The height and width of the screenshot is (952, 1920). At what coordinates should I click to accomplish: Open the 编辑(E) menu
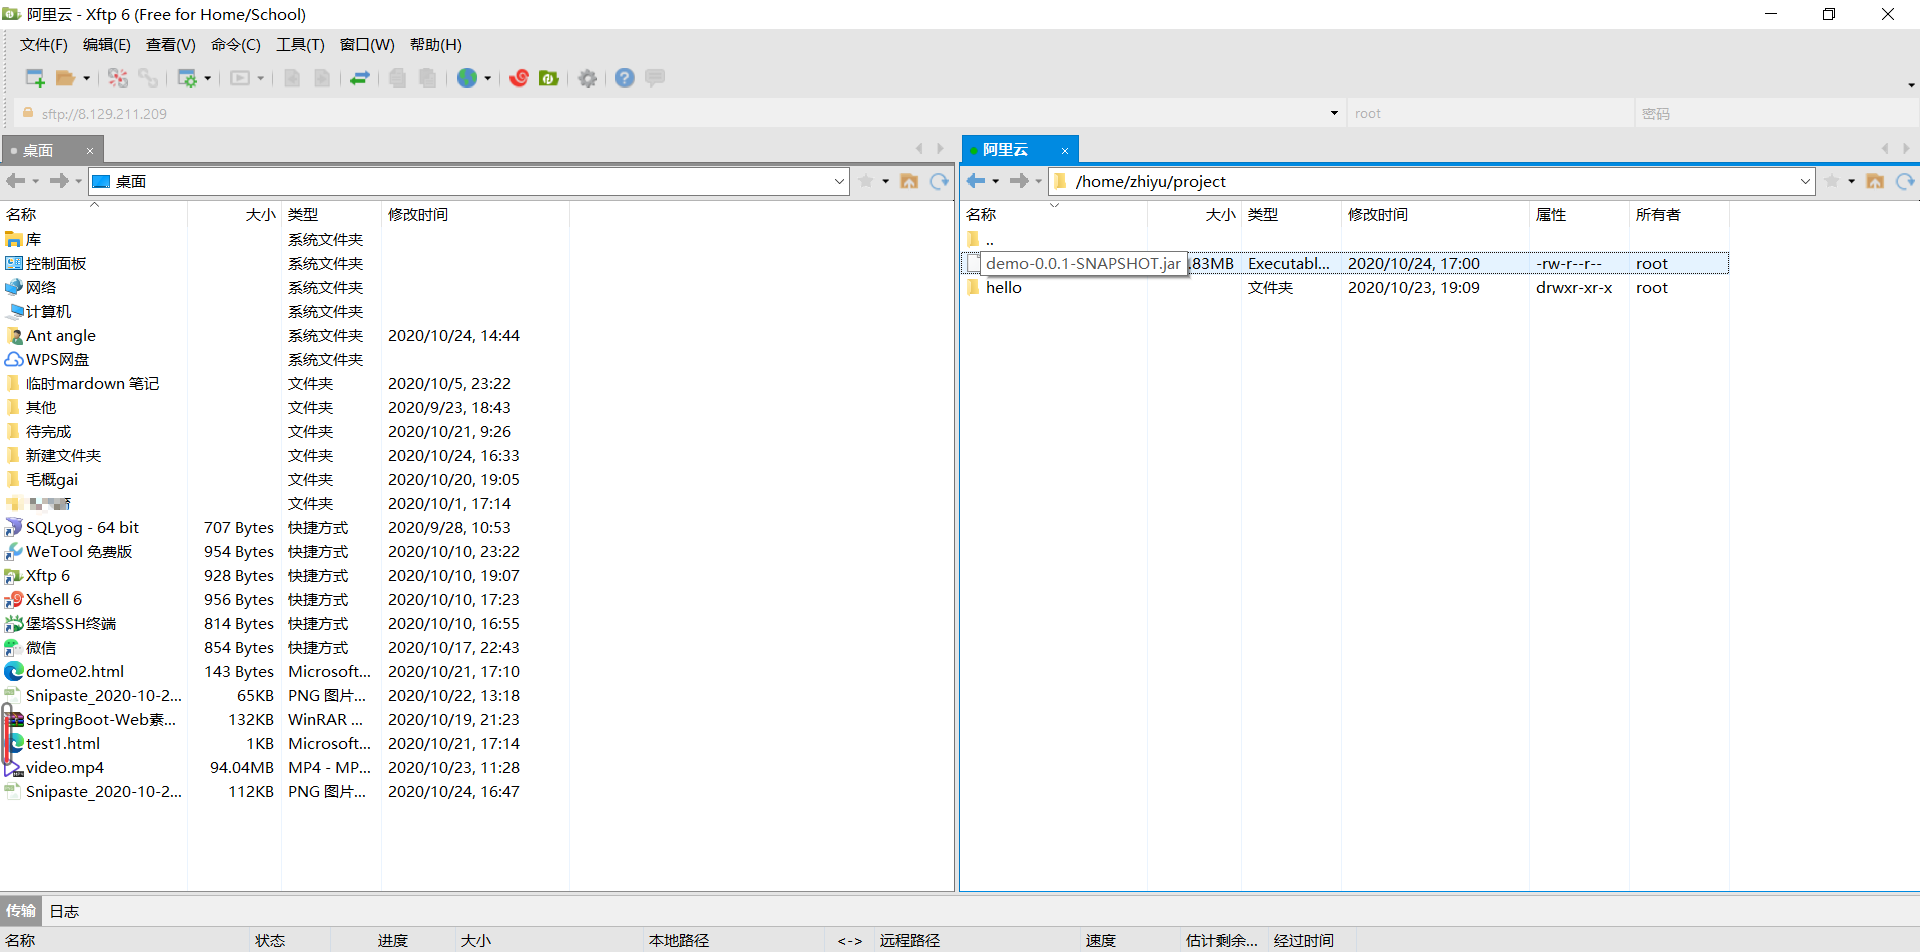click(107, 45)
